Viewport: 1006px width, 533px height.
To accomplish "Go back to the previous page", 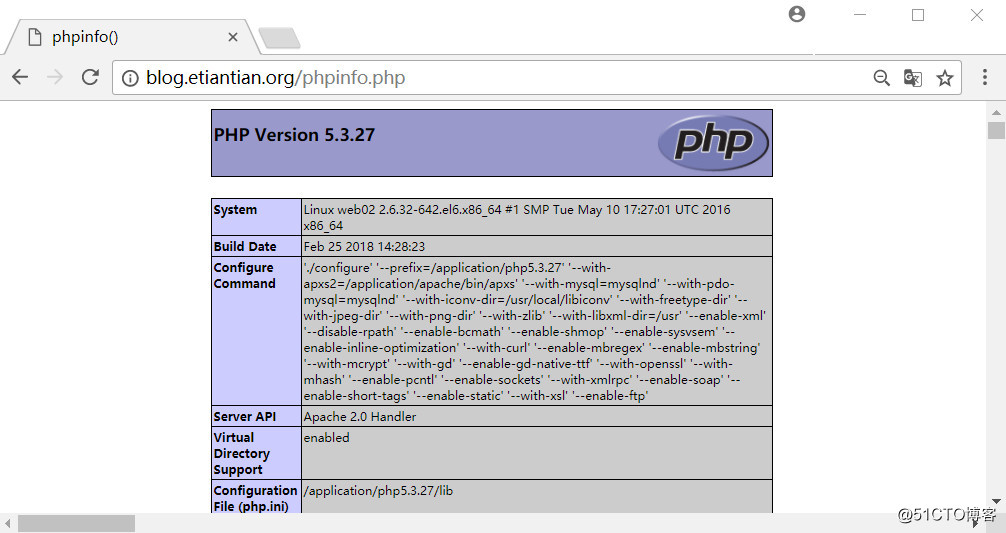I will point(21,78).
